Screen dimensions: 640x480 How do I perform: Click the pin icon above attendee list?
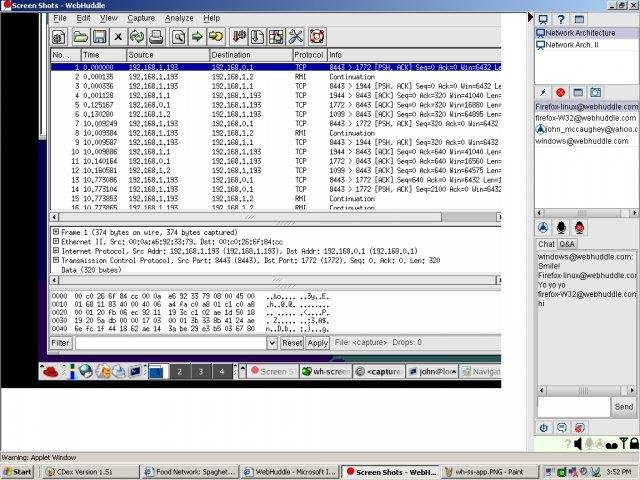[543, 93]
